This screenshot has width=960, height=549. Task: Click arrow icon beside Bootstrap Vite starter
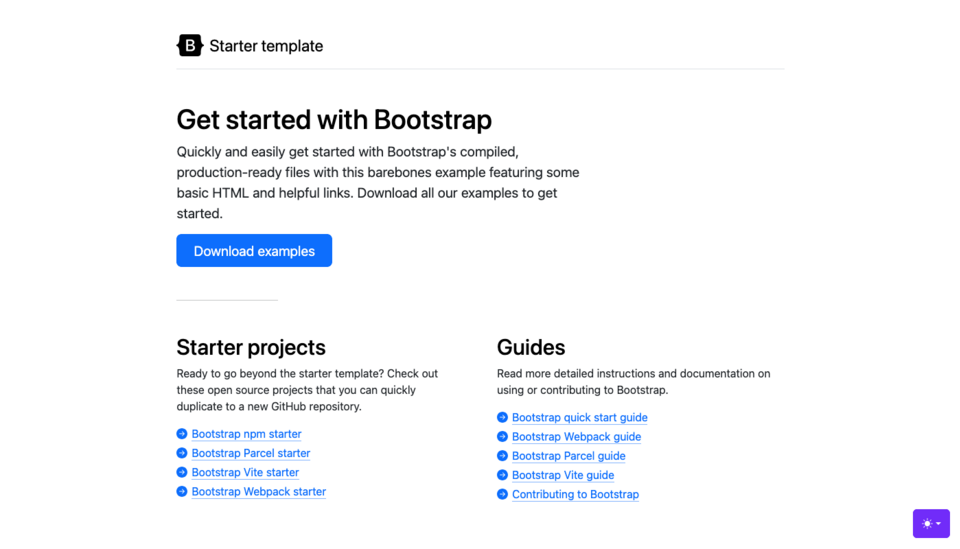pyautogui.click(x=182, y=472)
